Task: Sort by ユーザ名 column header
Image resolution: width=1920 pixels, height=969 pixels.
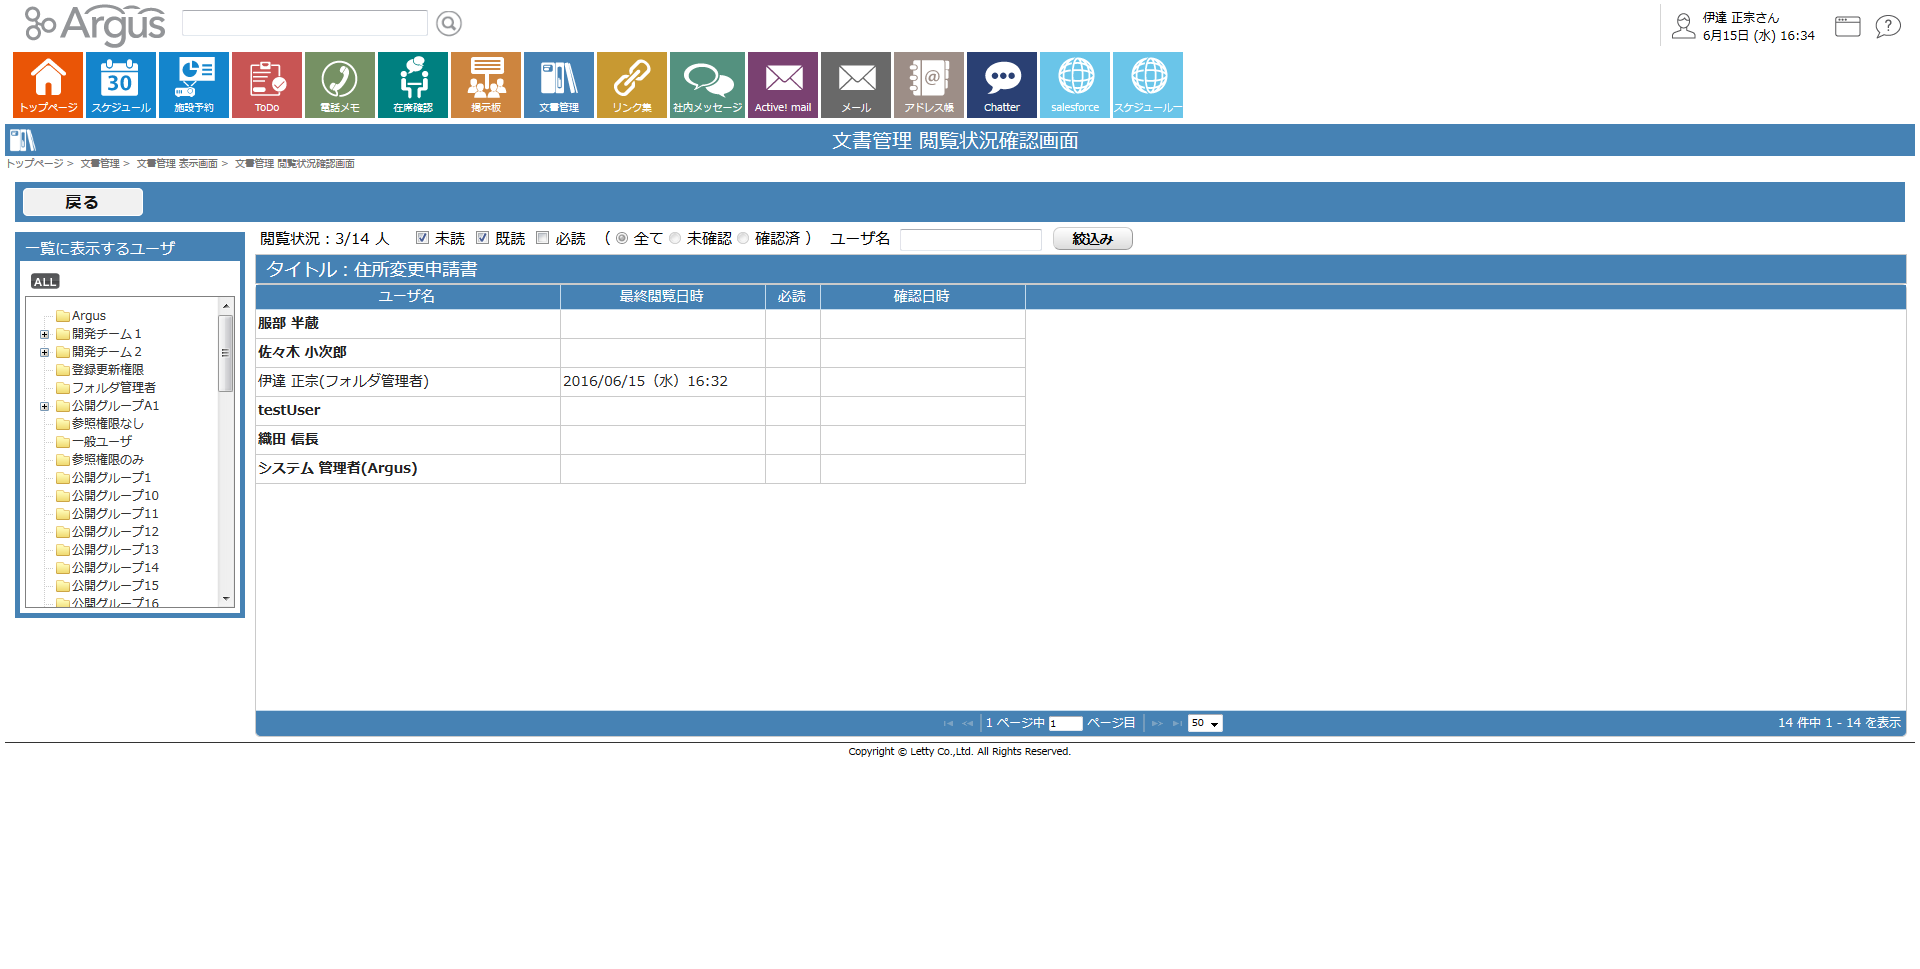Action: click(x=408, y=297)
